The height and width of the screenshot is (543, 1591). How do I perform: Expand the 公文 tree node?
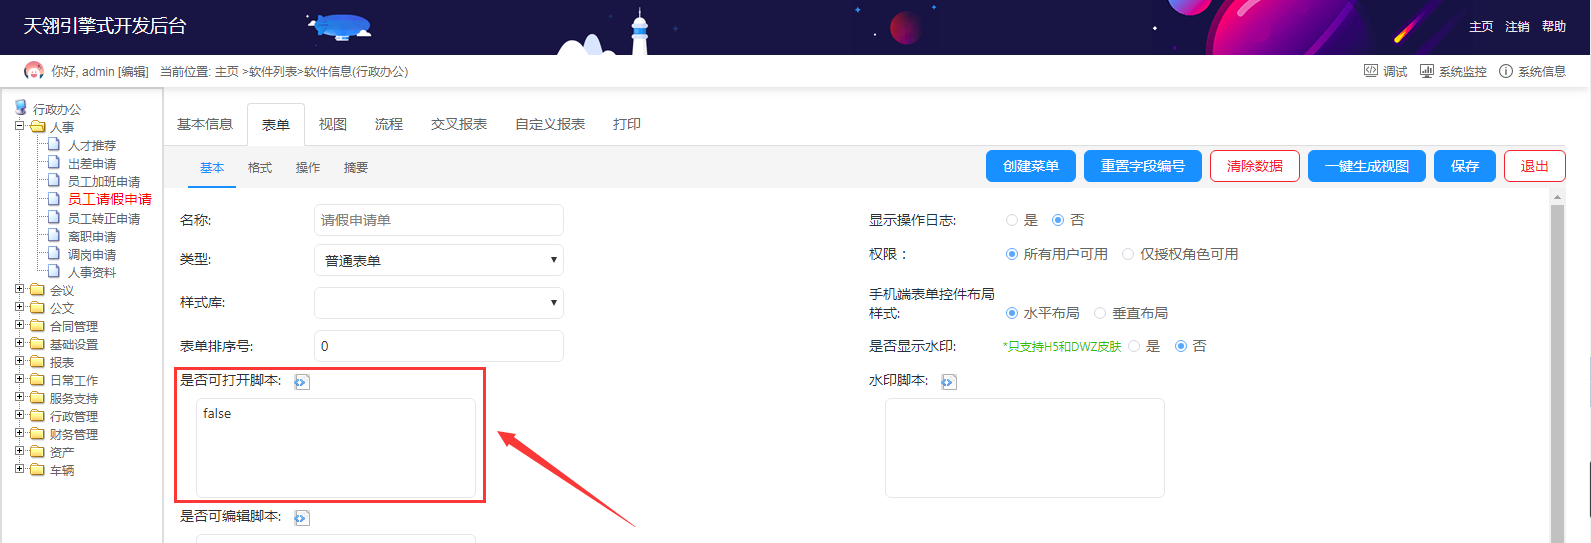click(x=20, y=307)
